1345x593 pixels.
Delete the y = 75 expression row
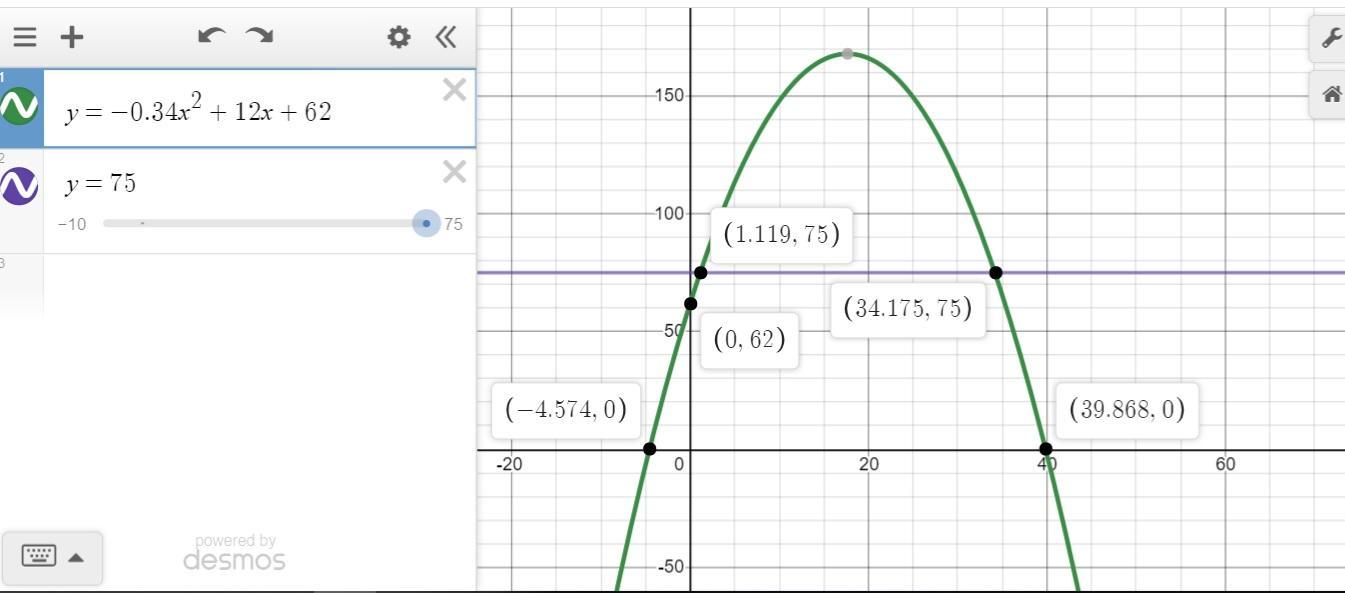coord(454,172)
